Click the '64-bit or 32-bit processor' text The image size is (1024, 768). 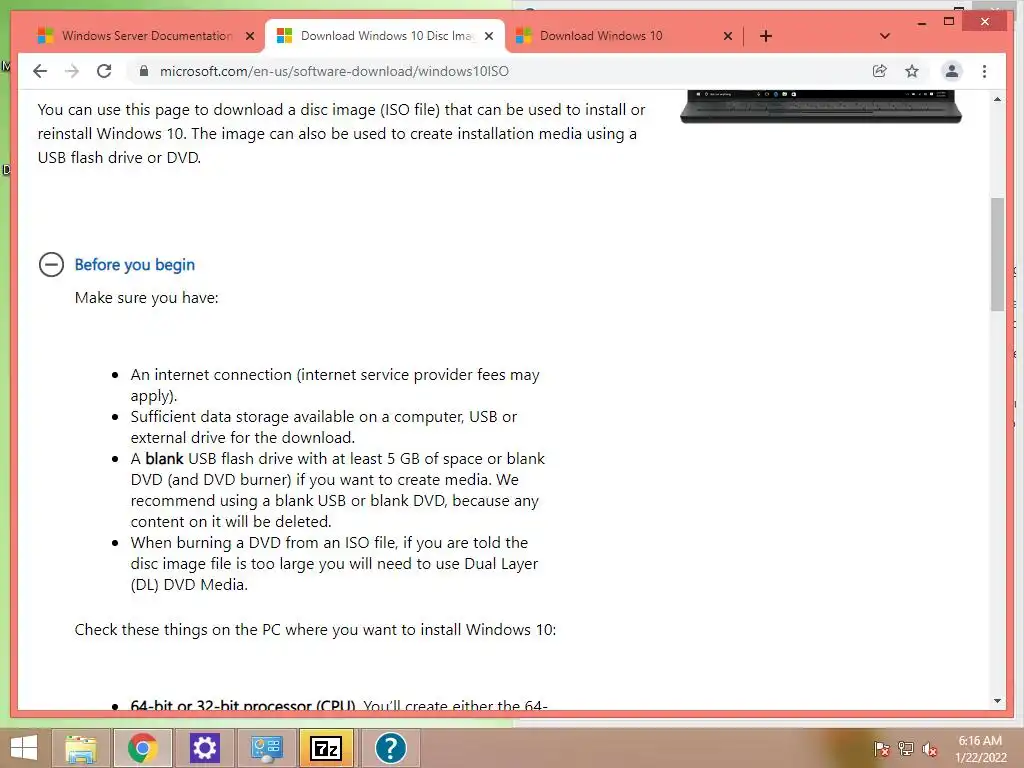click(x=243, y=705)
